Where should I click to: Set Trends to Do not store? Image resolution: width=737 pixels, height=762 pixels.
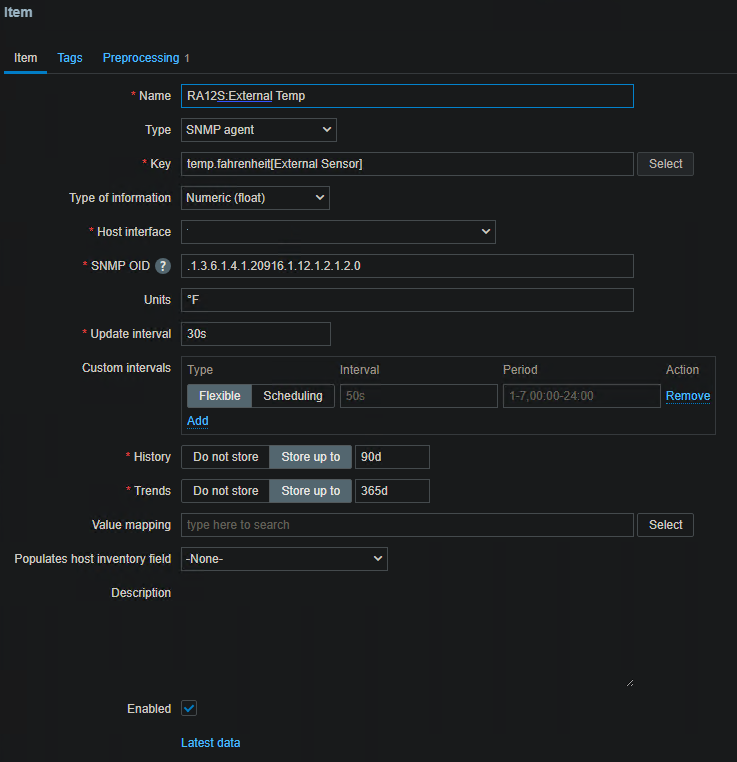(x=225, y=491)
